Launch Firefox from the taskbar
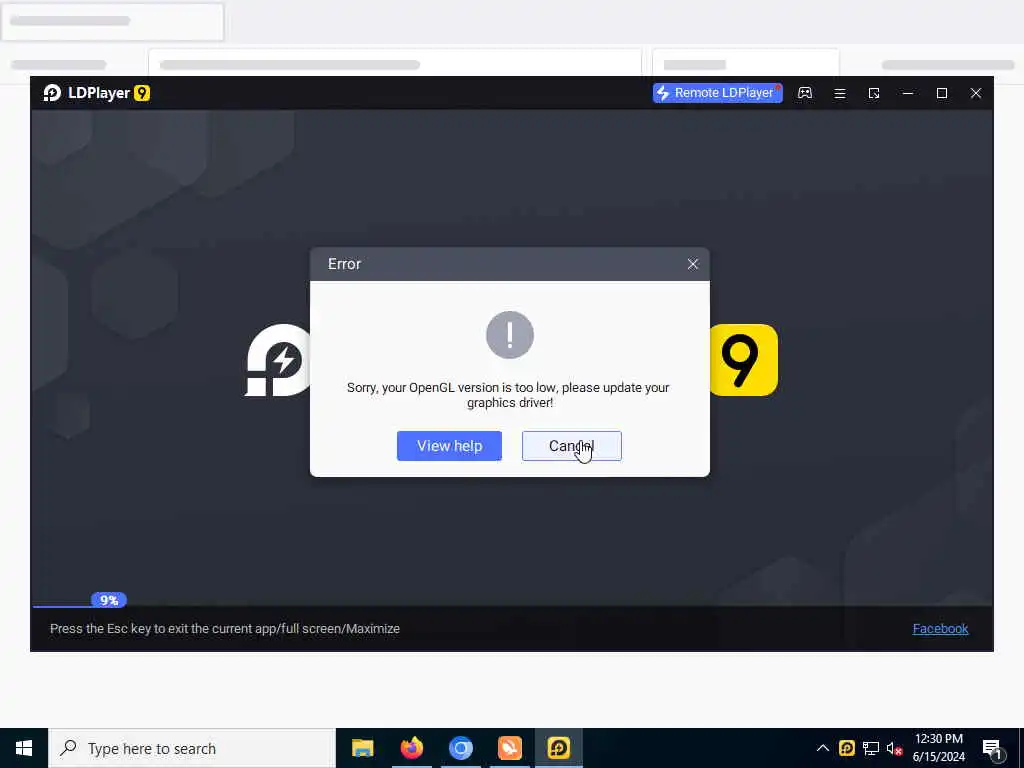The height and width of the screenshot is (768, 1024). (411, 748)
